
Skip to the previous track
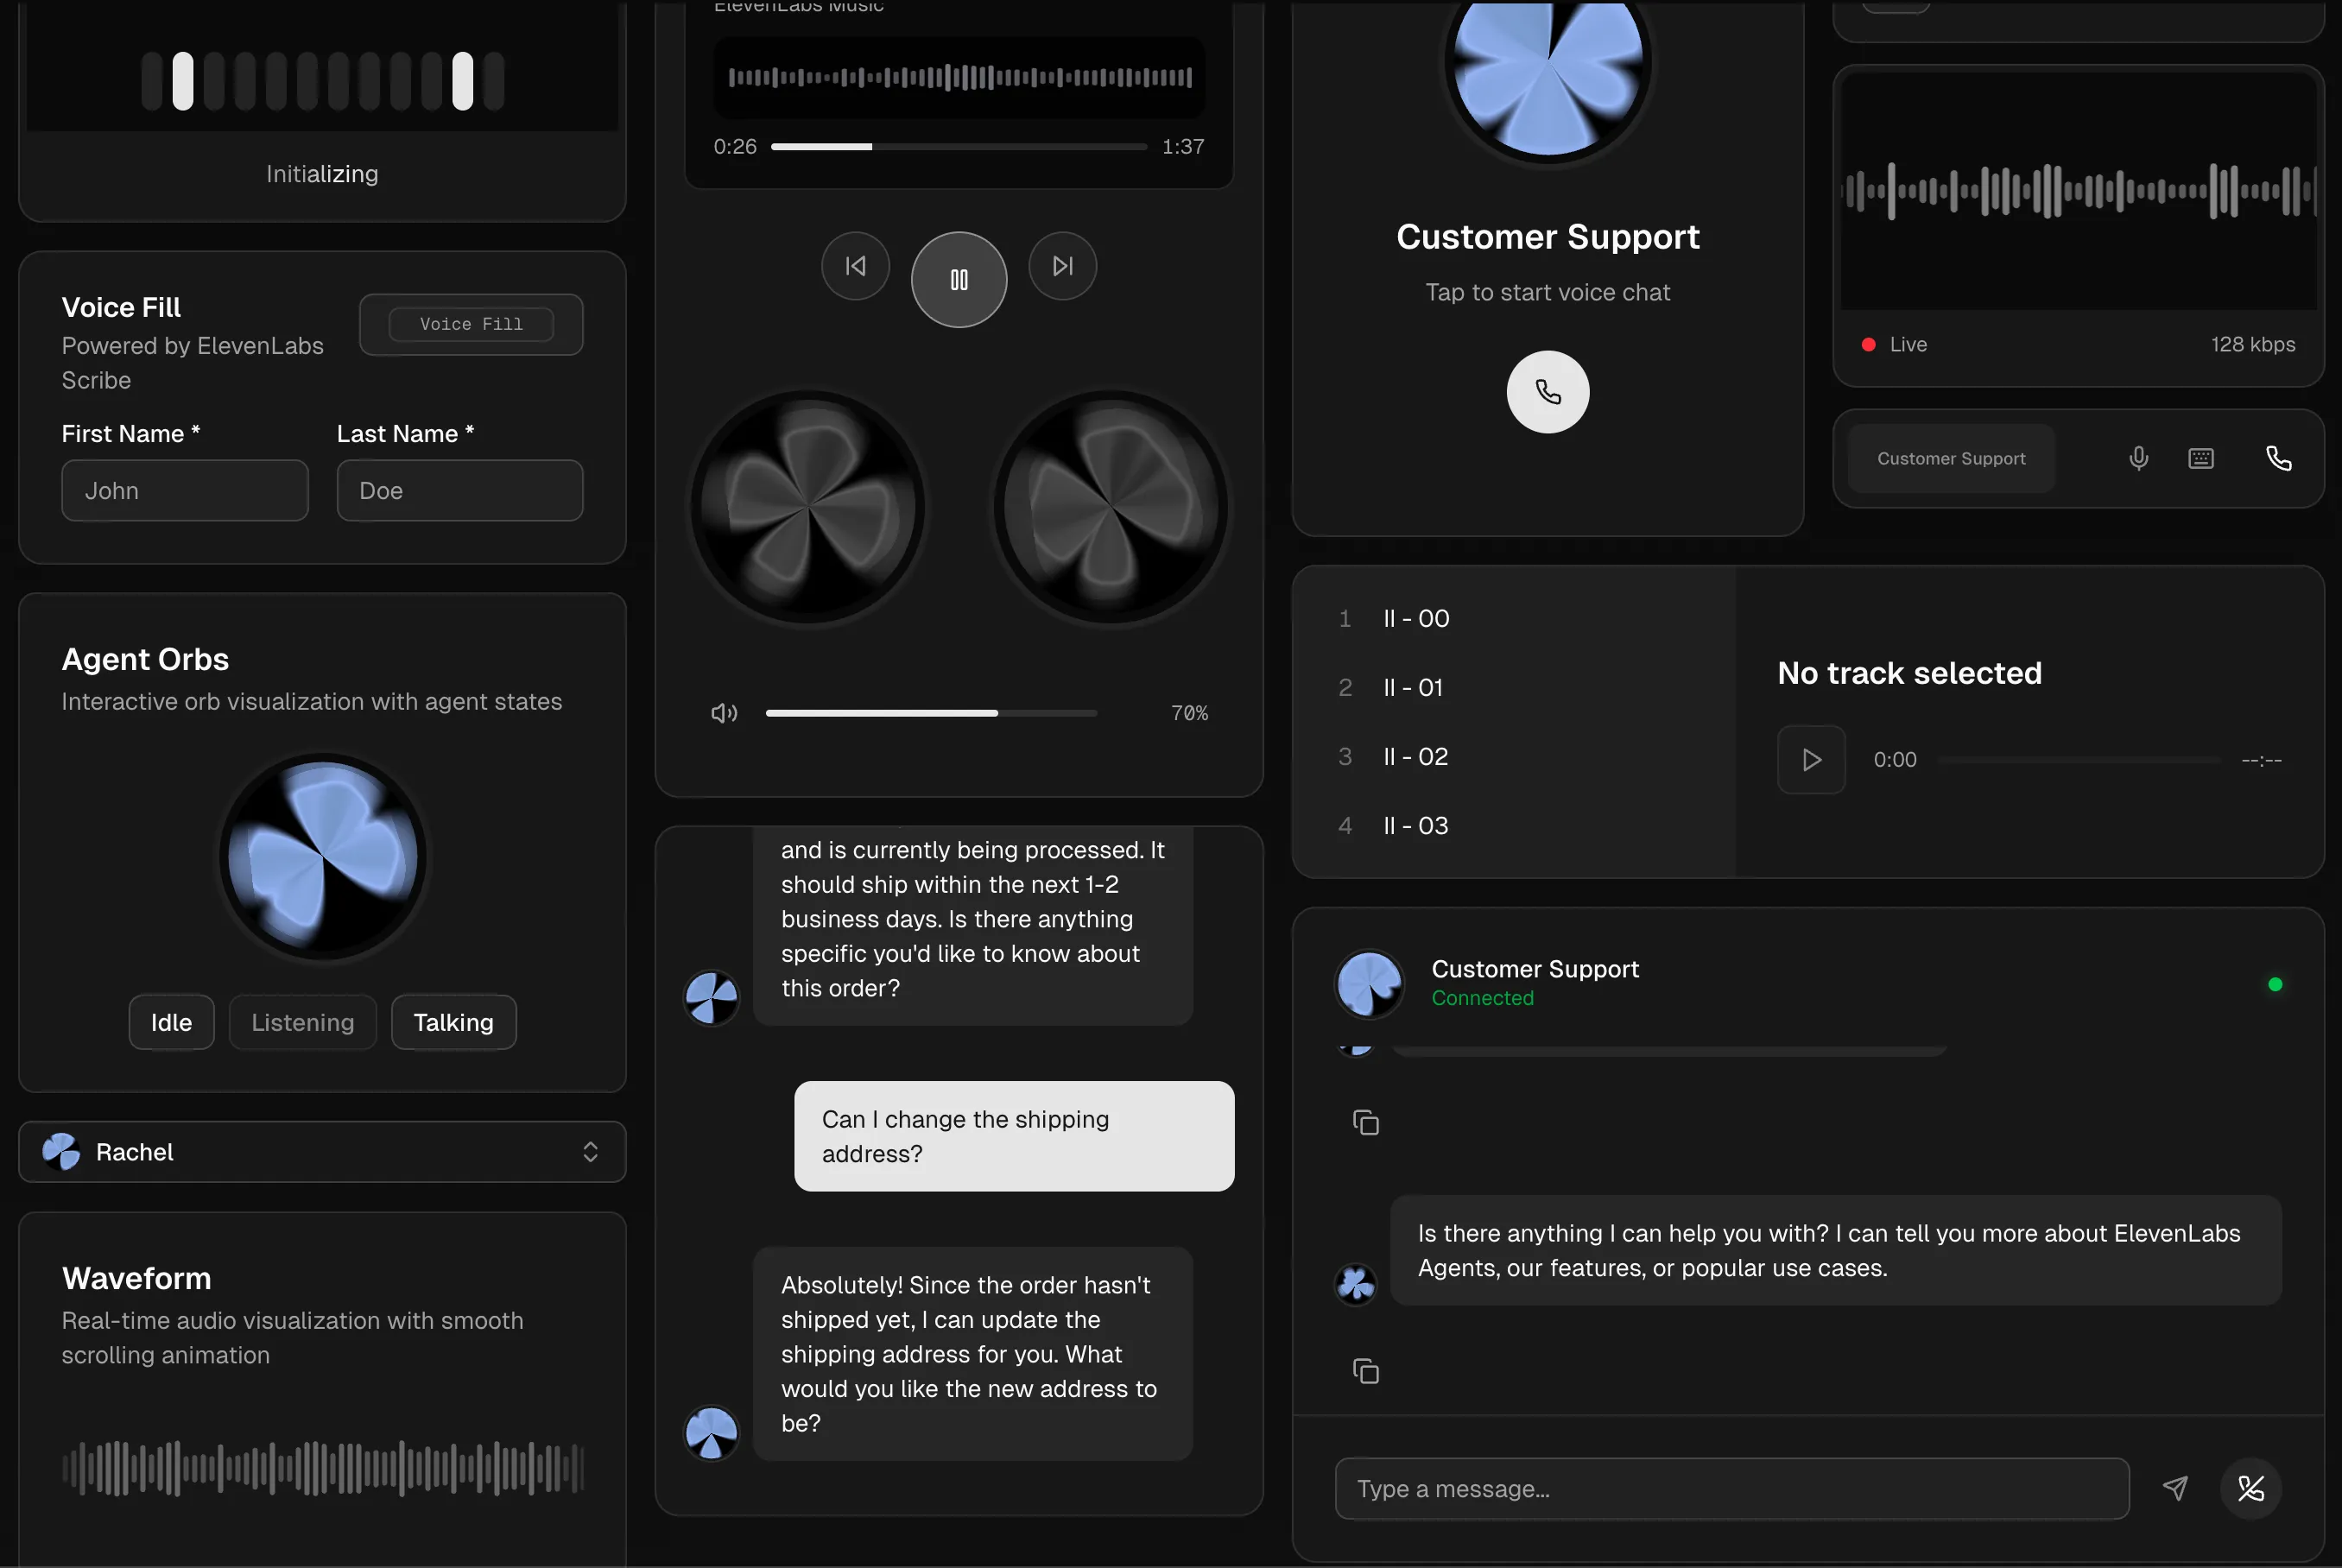coord(855,266)
